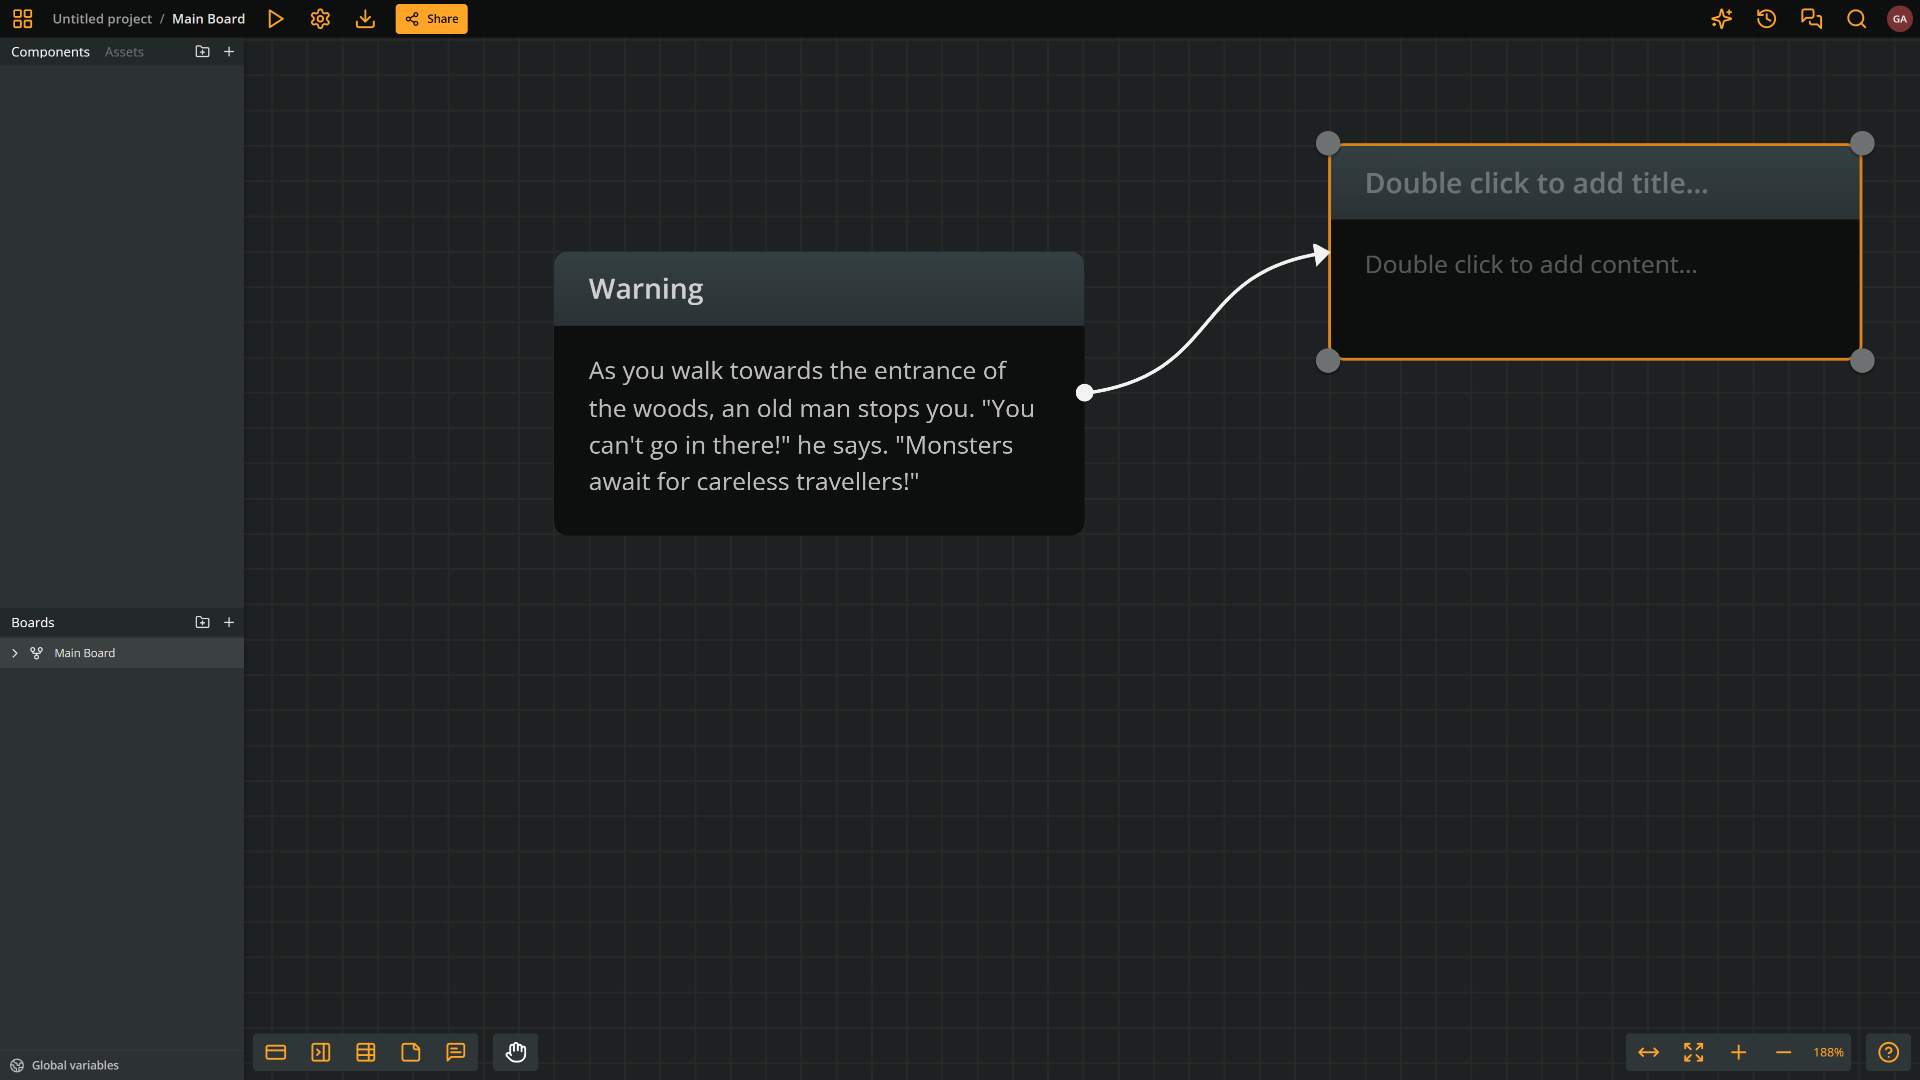Add a note comment element
Viewport: 1920px width, 1080px height.
point(456,1052)
